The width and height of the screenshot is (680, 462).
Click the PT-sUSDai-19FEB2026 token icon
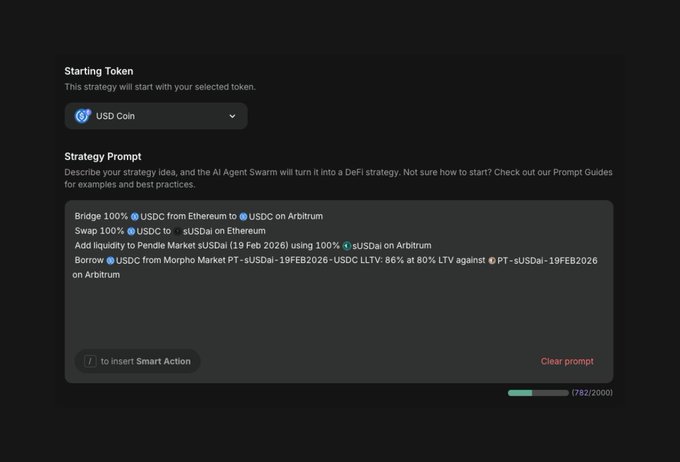[492, 261]
